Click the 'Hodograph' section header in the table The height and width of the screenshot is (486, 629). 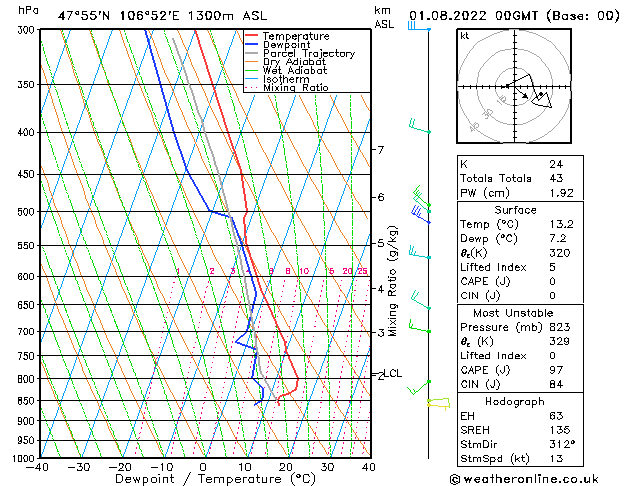[514, 402]
